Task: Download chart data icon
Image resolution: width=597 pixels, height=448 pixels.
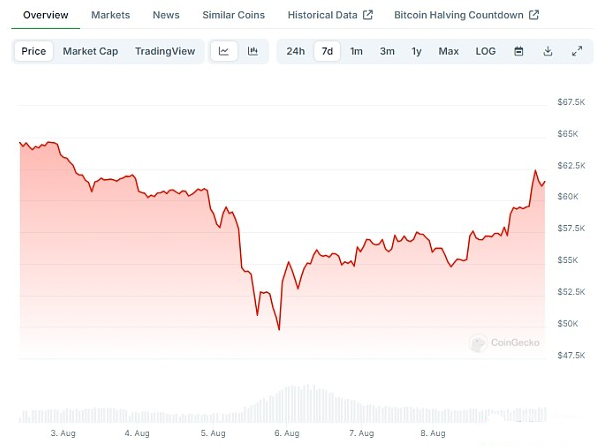Action: click(548, 51)
